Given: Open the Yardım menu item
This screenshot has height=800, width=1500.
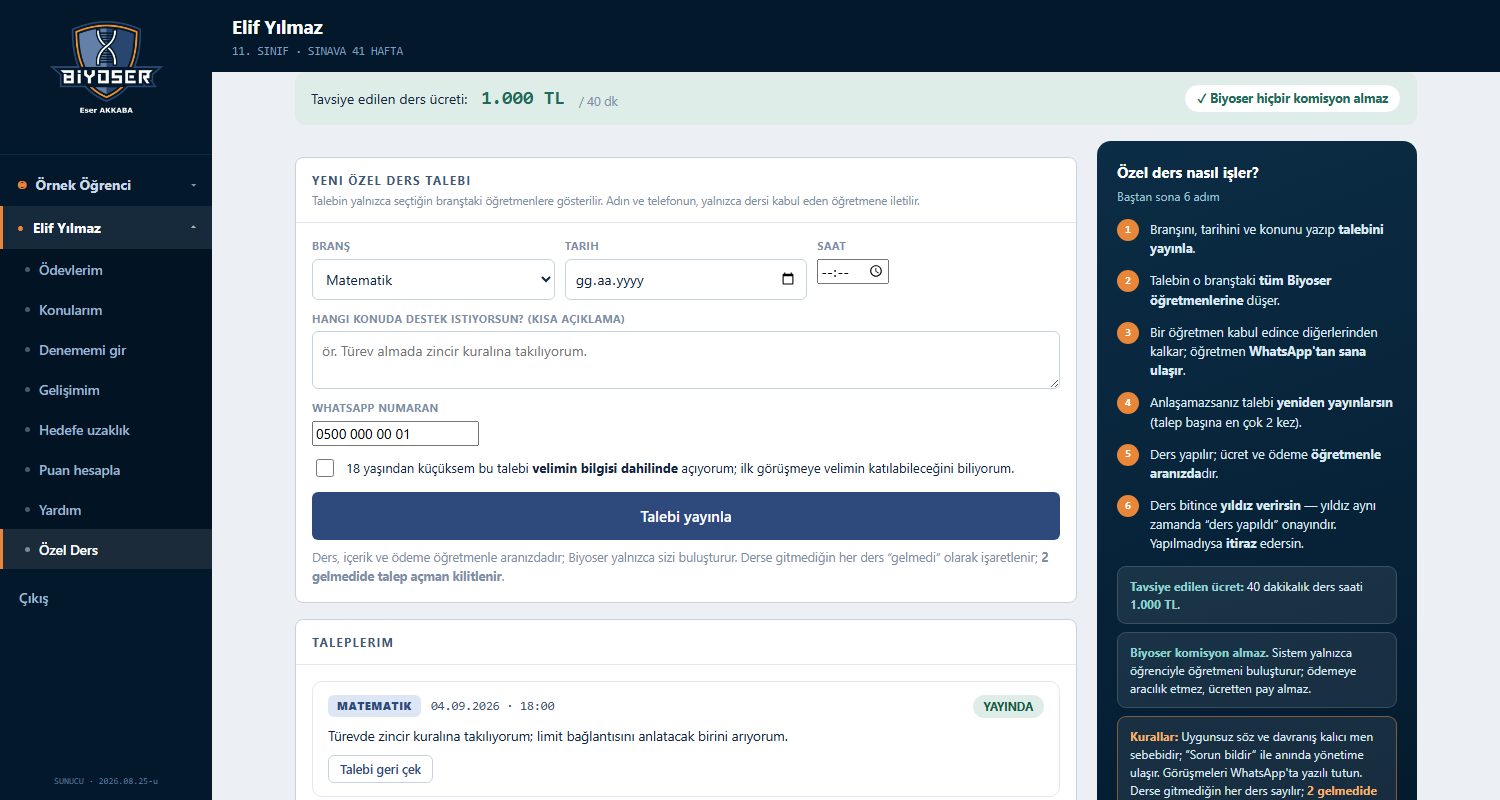Looking at the screenshot, I should click(x=106, y=510).
